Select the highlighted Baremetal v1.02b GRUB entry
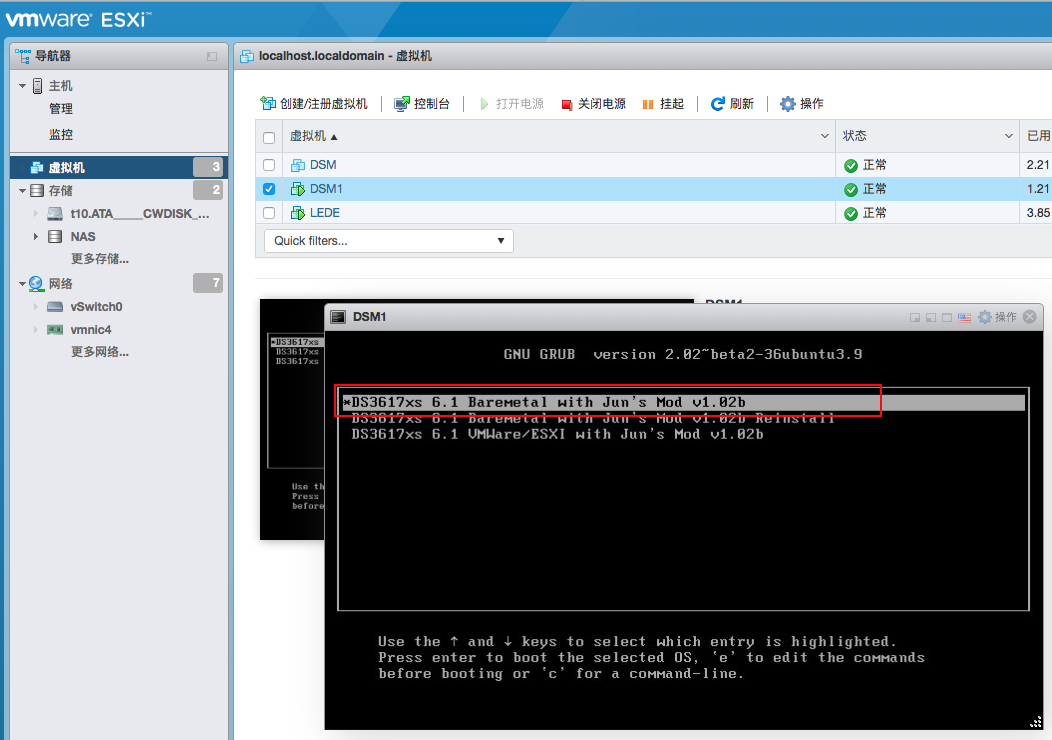Screen dimensions: 1052x740 point(683,403)
